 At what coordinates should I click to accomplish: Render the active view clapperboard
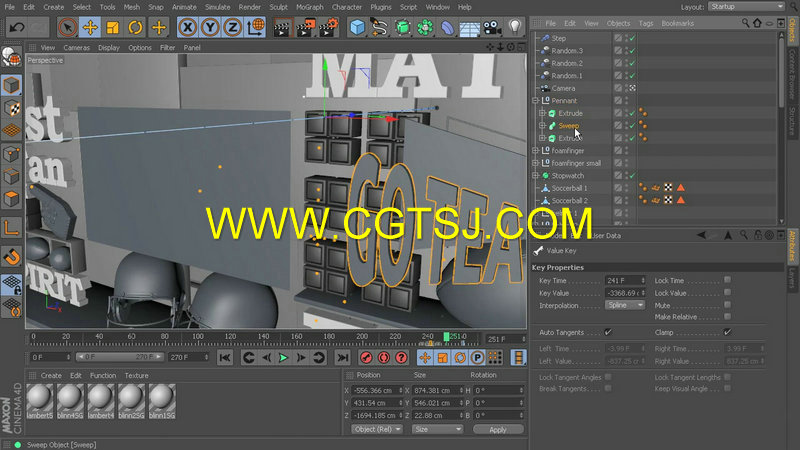(282, 27)
